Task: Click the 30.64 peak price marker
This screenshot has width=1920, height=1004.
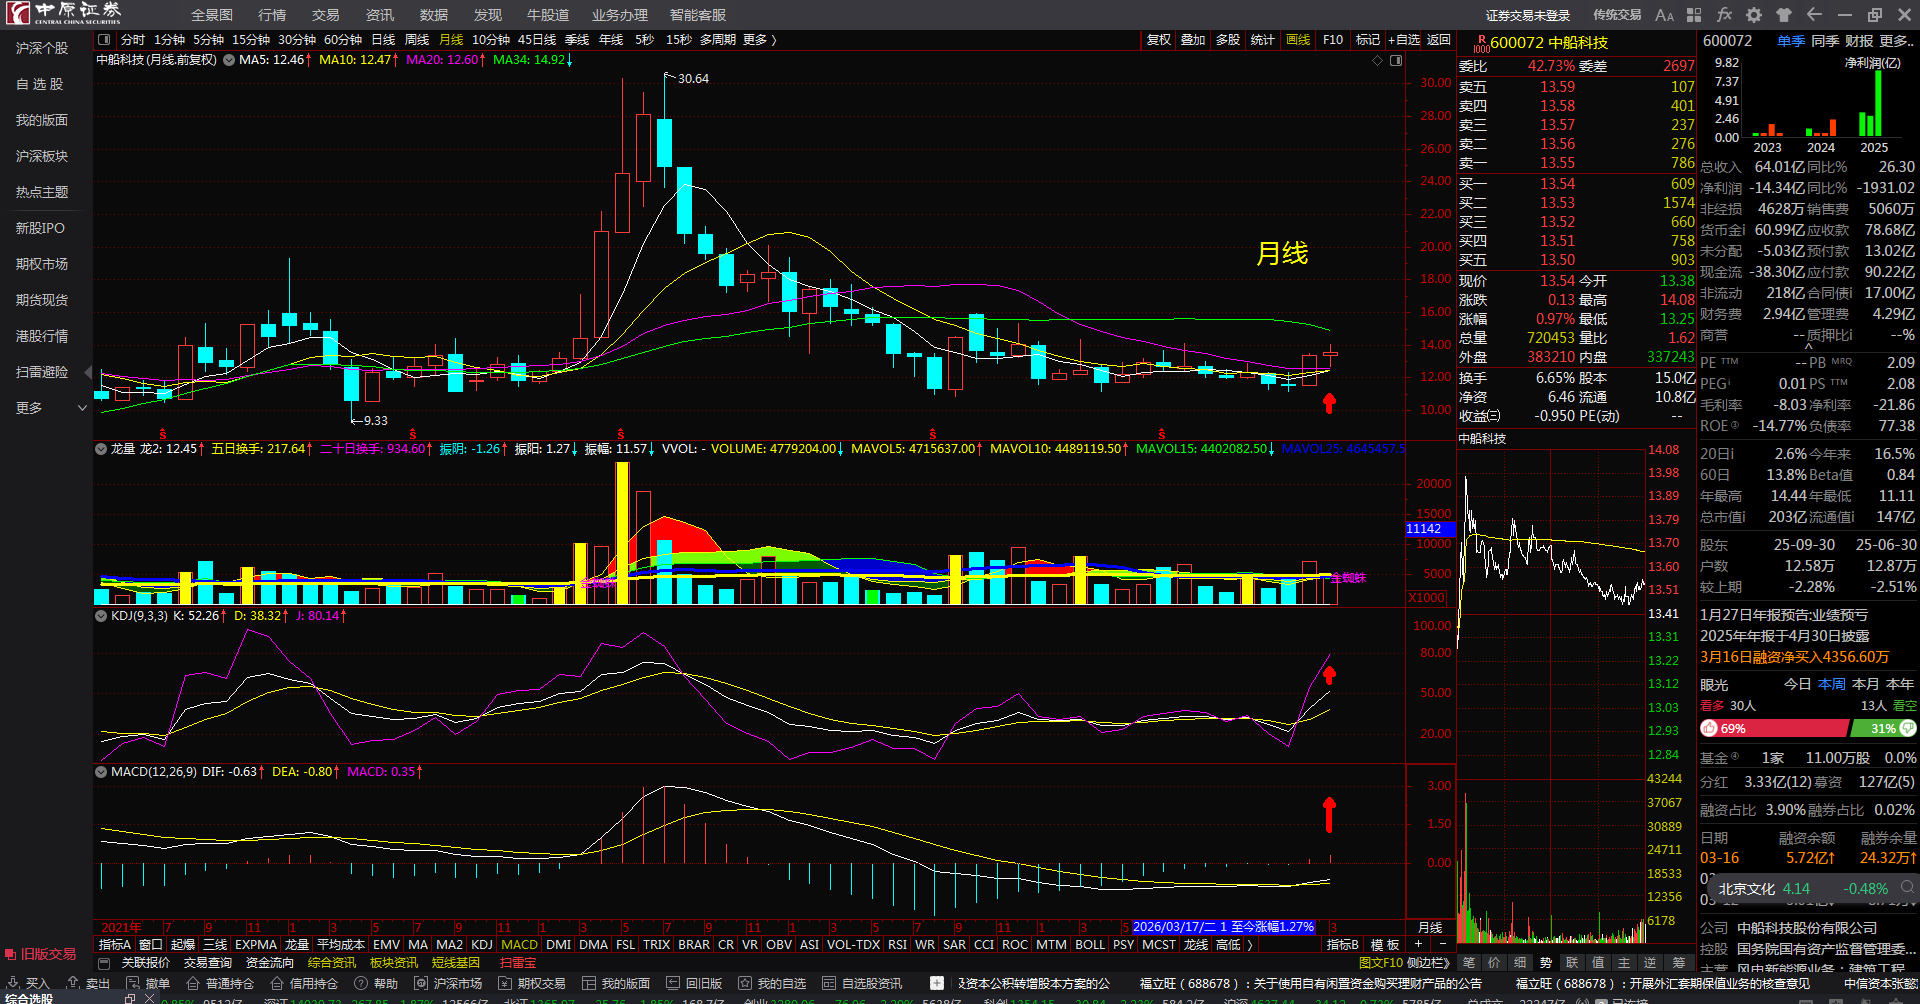Action: [693, 78]
